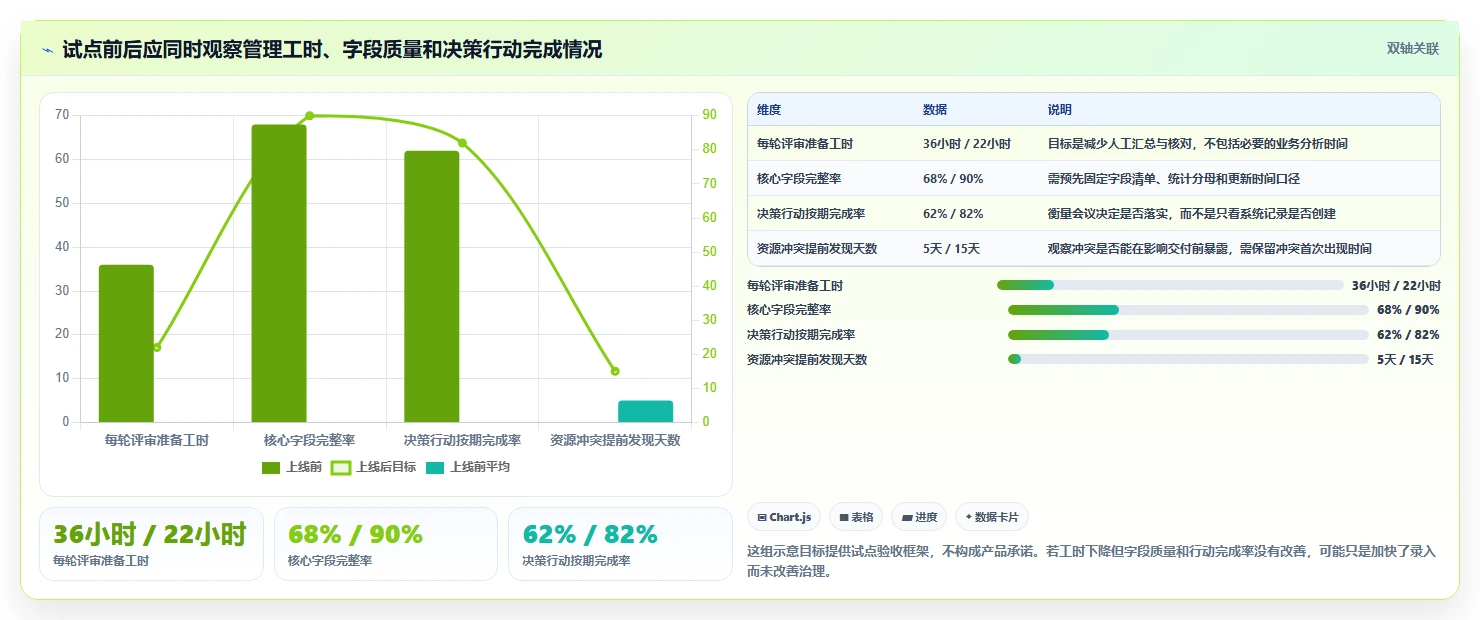Screen dimensions: 1480x620
Task: Click the 核心字段完整率 progress bar
Action: pyautogui.click(x=1188, y=310)
